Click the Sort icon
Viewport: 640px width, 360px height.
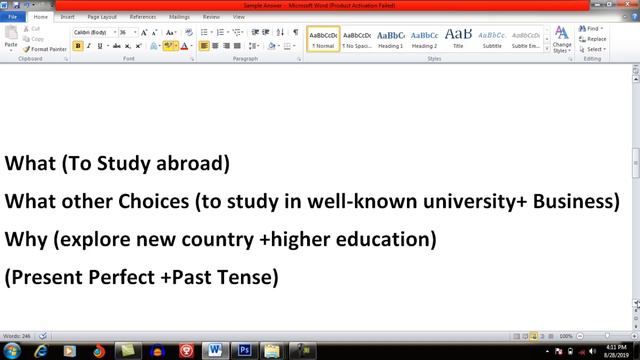pyautogui.click(x=280, y=32)
